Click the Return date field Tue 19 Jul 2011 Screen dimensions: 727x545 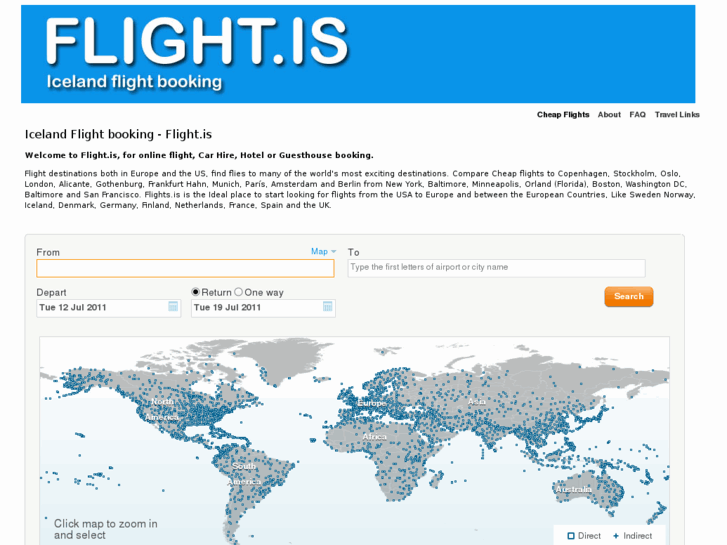[x=263, y=308]
